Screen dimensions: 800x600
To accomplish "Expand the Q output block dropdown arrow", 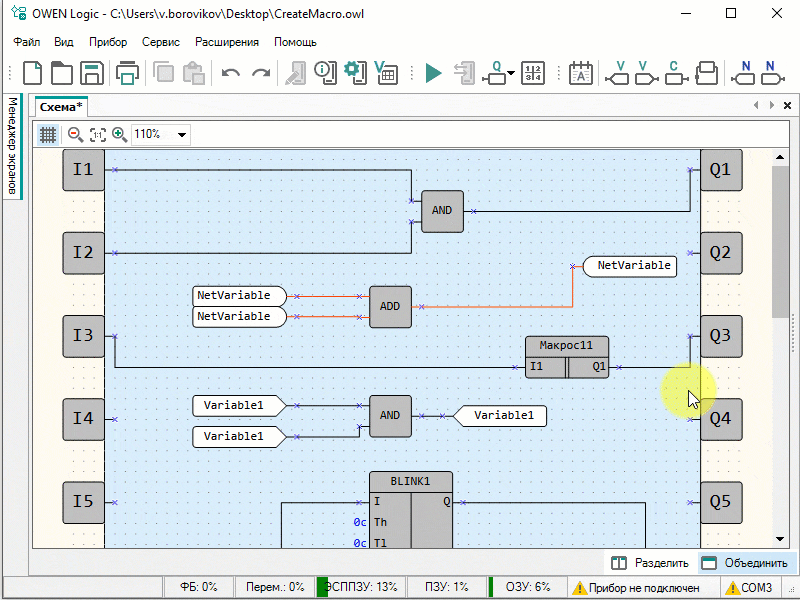I will [511, 74].
